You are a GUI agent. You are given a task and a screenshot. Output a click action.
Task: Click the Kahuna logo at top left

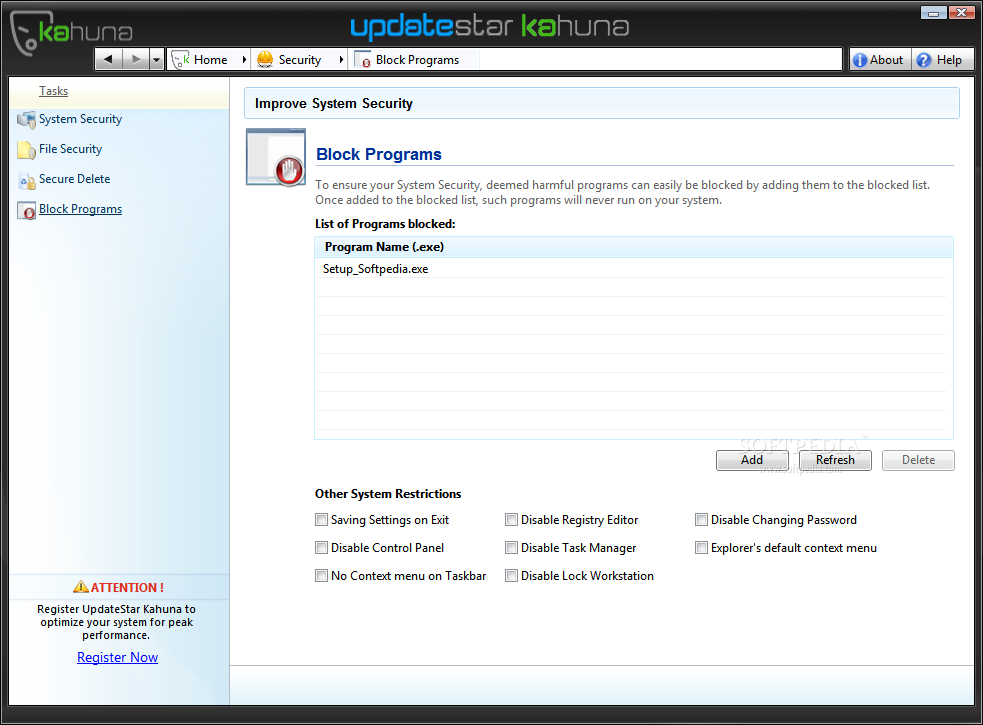point(71,32)
